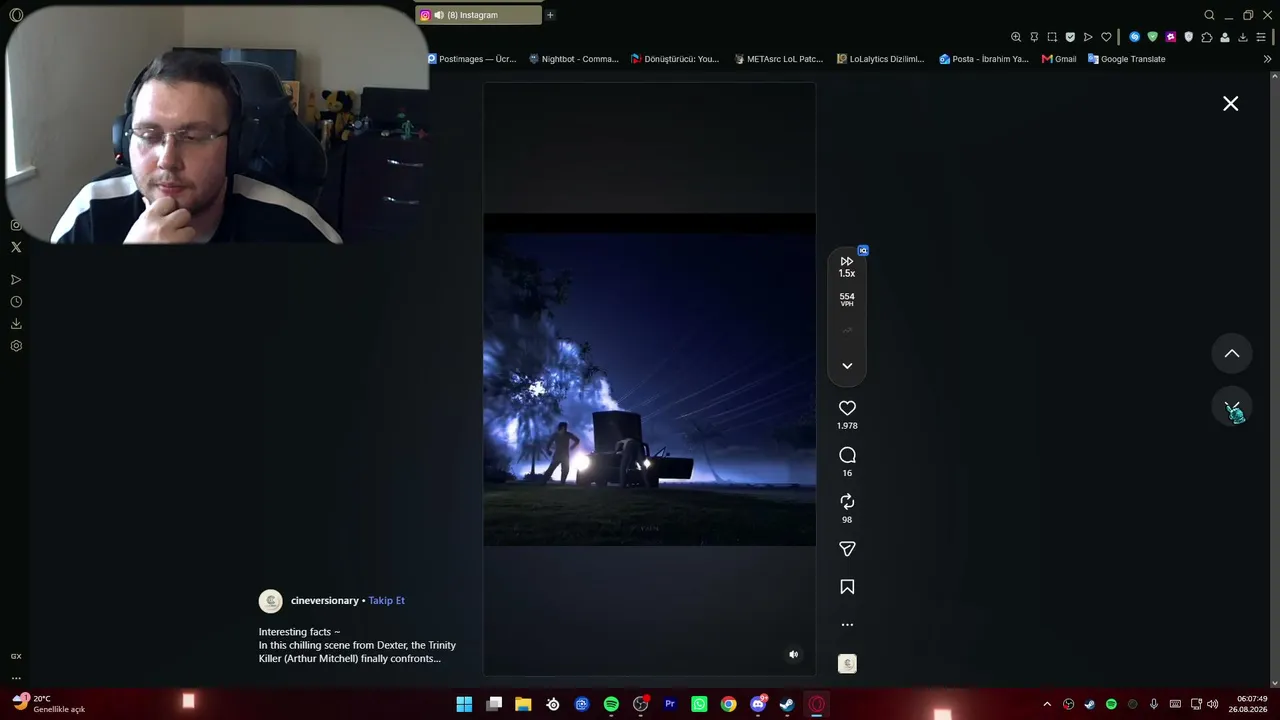Open the sidebar history clock icon
This screenshot has height=720, width=1280.
tap(16, 302)
